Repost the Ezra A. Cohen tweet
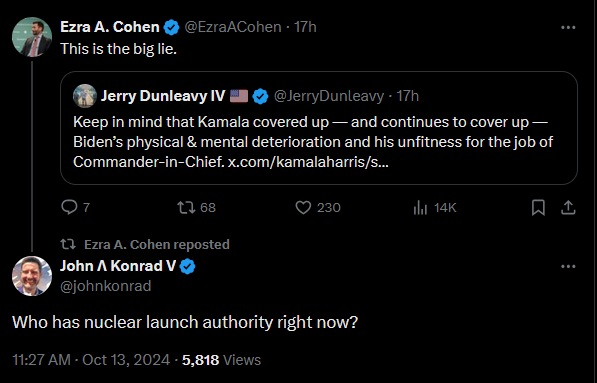Viewport: 597px width, 383px height. click(x=186, y=207)
